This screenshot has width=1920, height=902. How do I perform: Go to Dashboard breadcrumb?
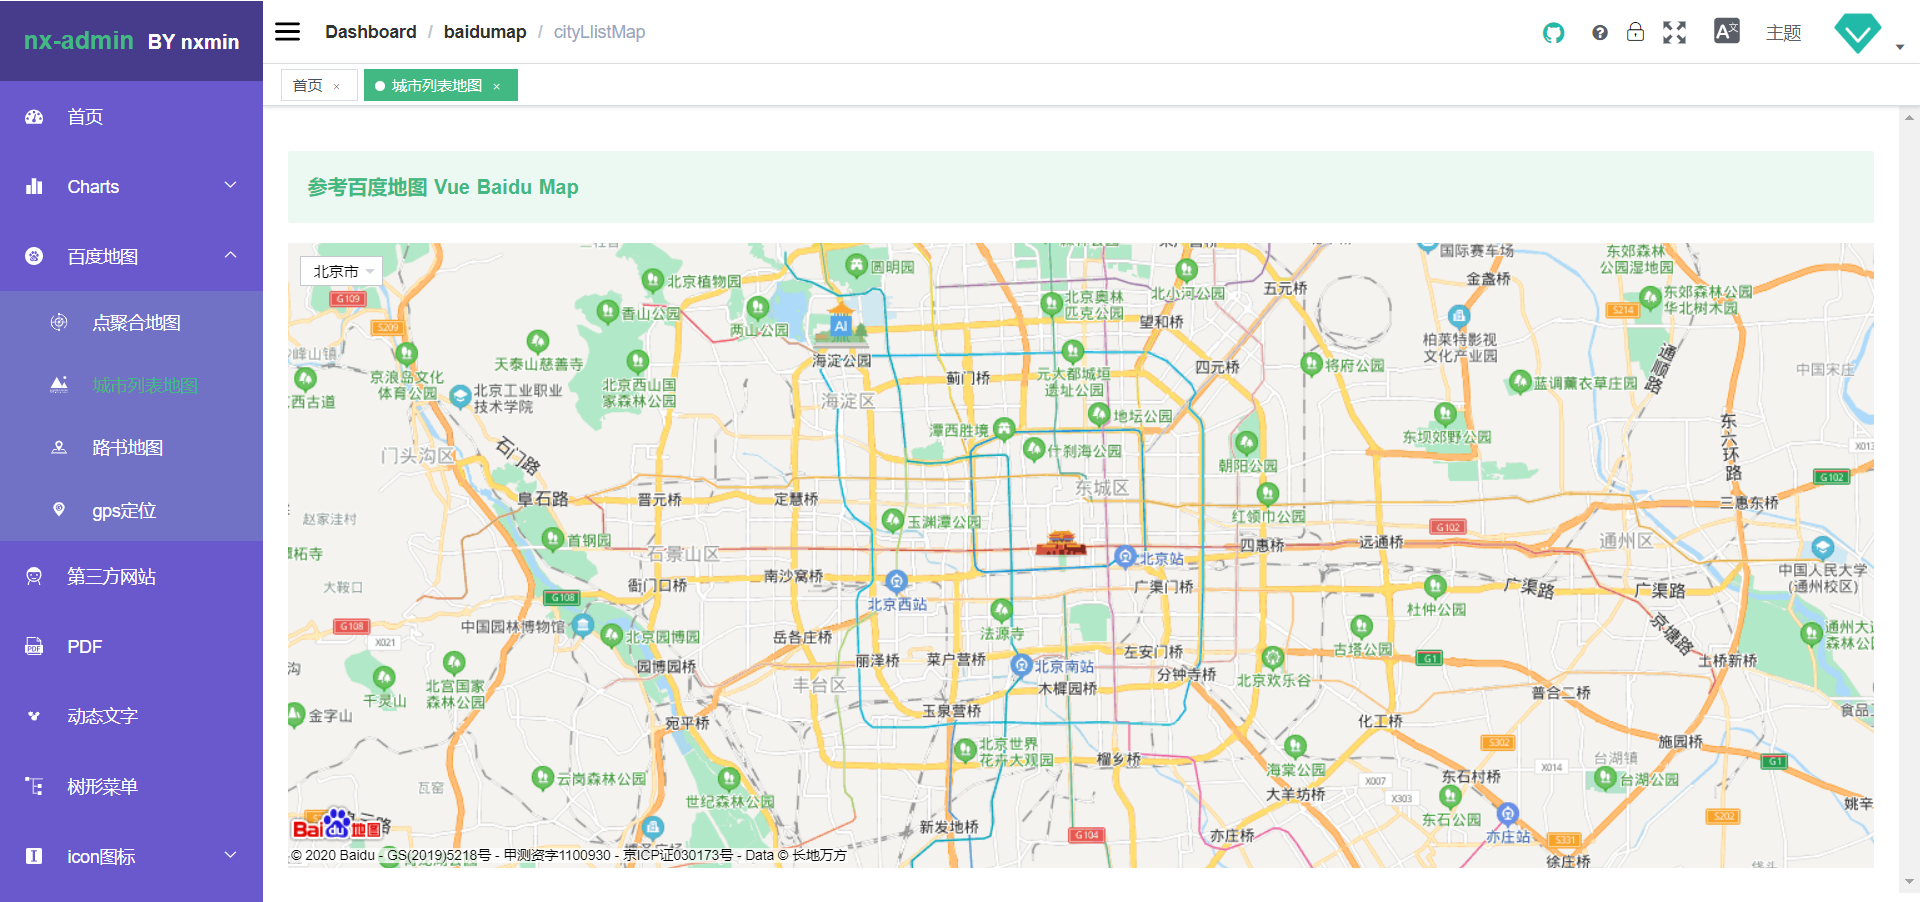pos(370,32)
